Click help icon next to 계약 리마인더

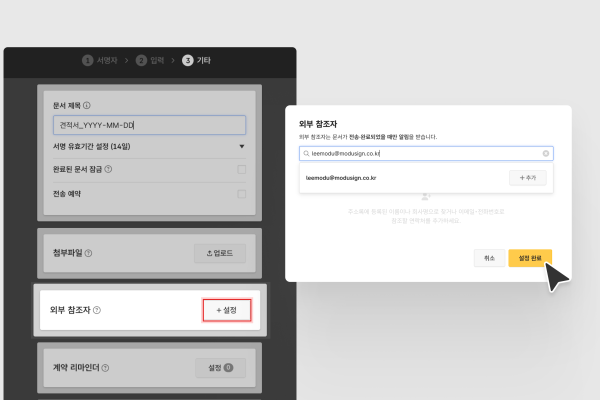coord(105,369)
